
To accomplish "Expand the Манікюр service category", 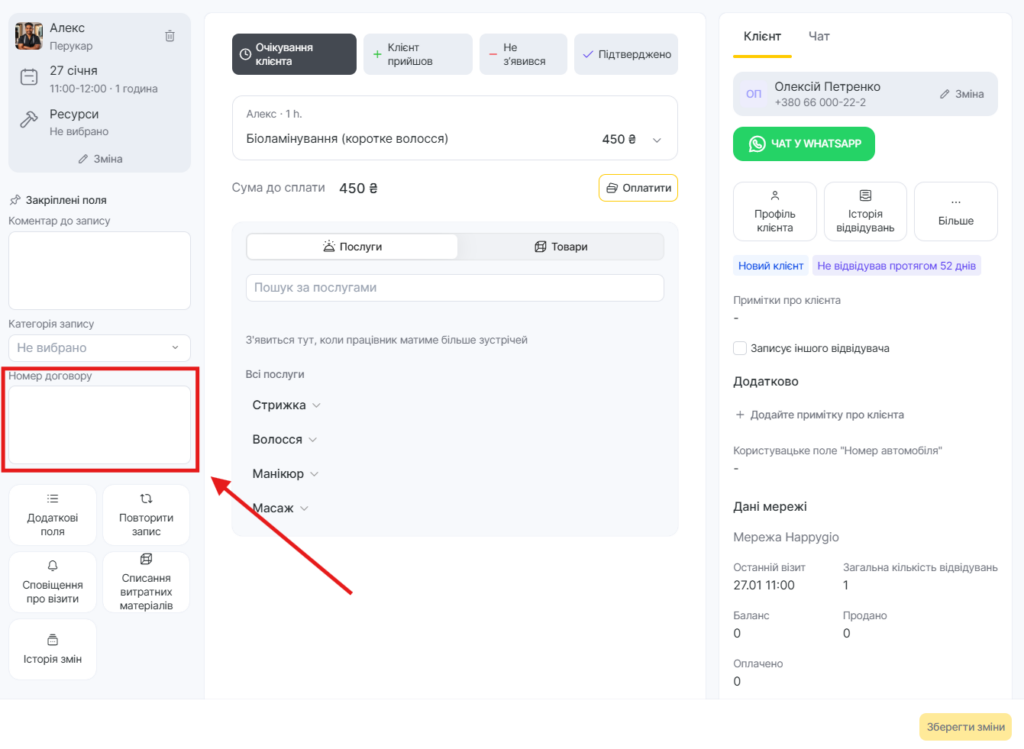I will (x=286, y=474).
